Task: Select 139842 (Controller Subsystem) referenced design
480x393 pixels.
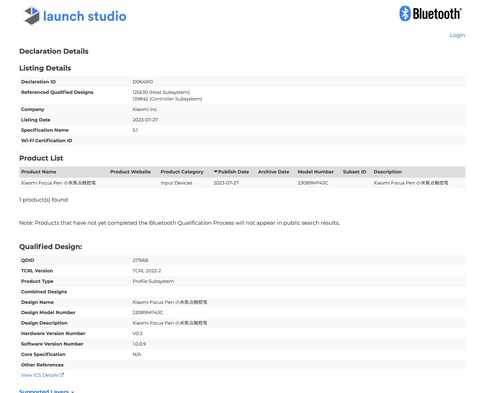Action: coord(167,99)
